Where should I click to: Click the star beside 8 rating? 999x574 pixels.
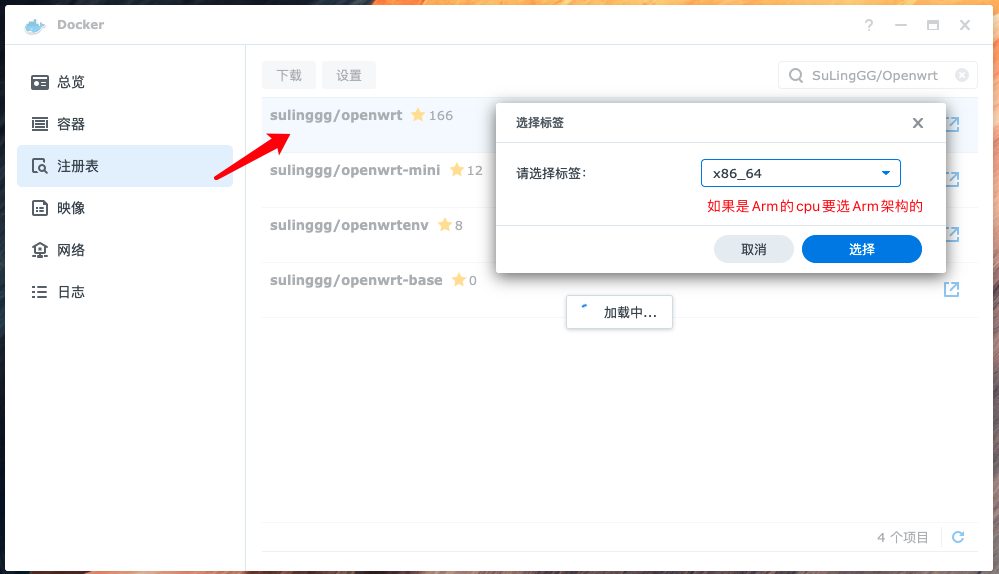tap(445, 224)
